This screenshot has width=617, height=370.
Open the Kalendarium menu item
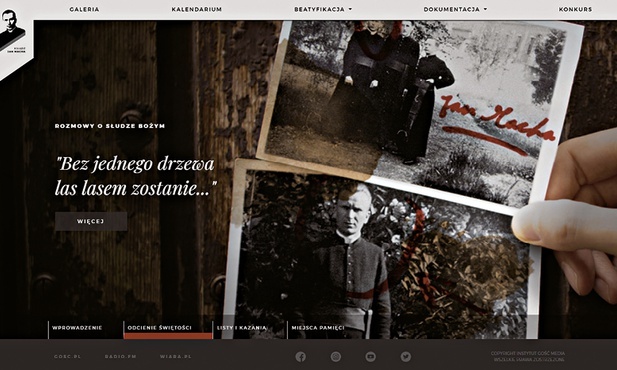coord(197,9)
